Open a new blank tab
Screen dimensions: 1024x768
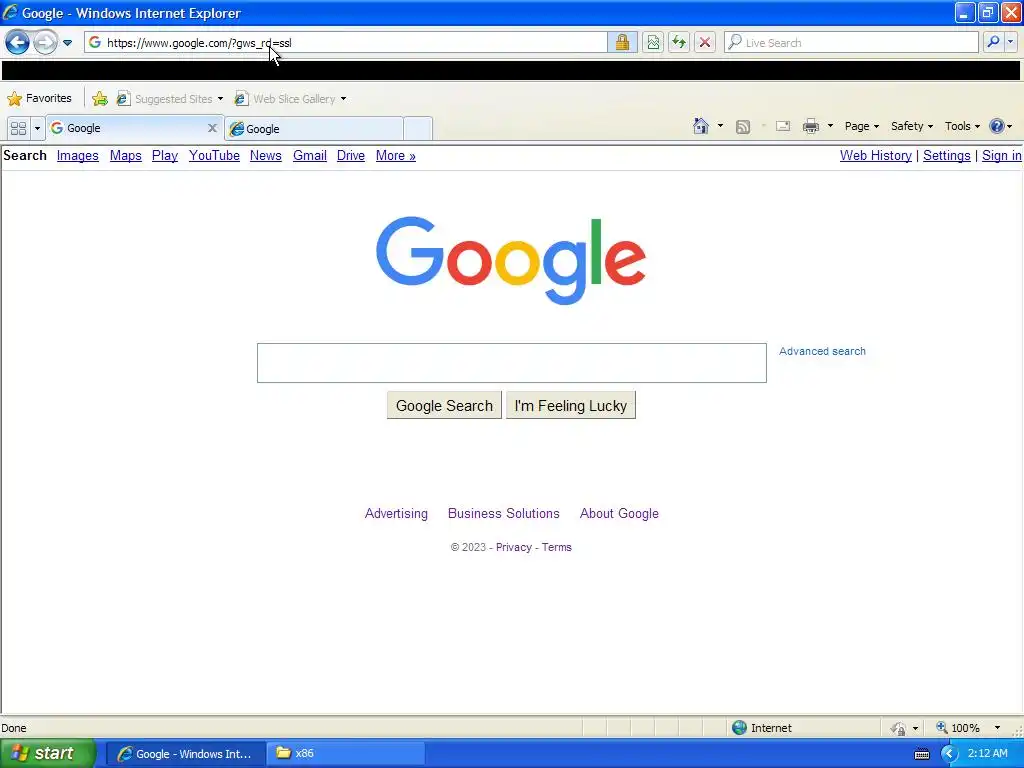418,129
